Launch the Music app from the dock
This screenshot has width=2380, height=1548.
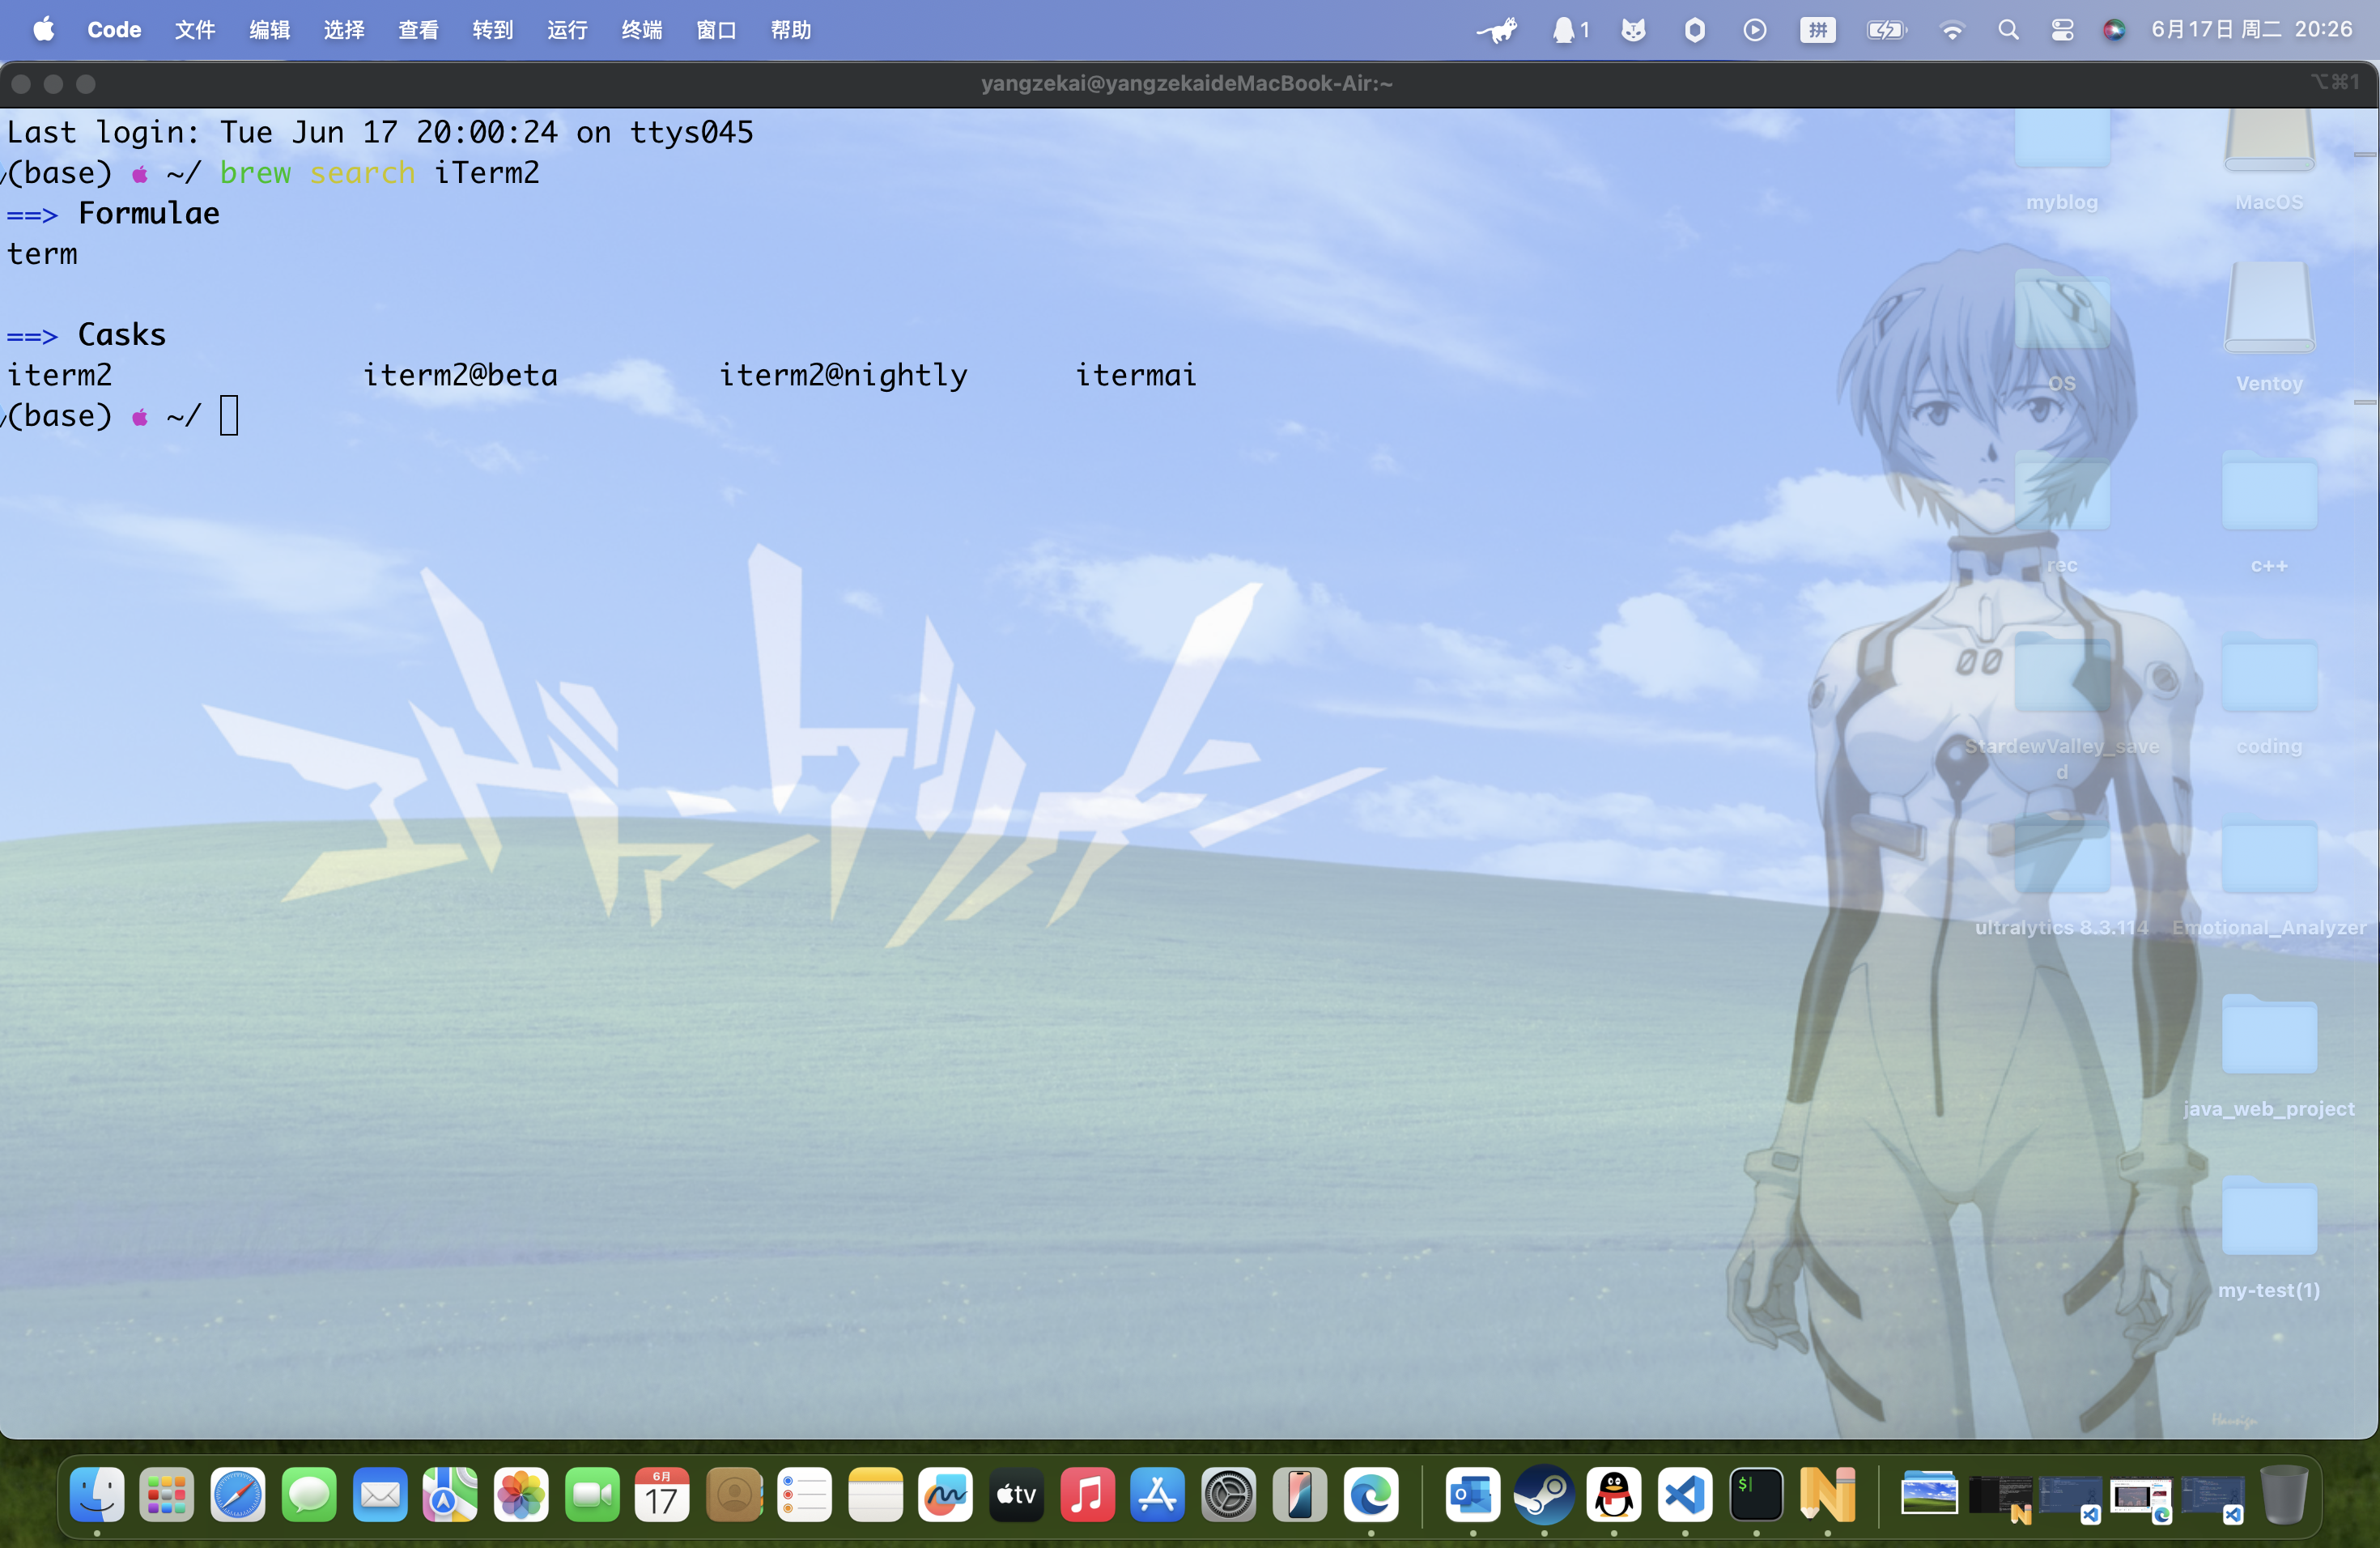click(x=1087, y=1495)
